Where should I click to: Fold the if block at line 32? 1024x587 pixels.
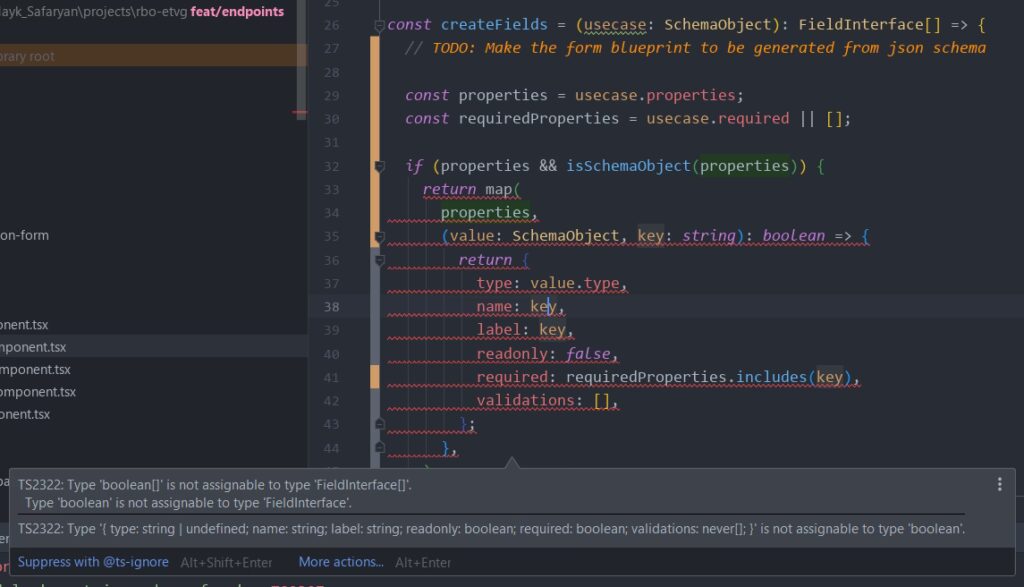[x=379, y=166]
